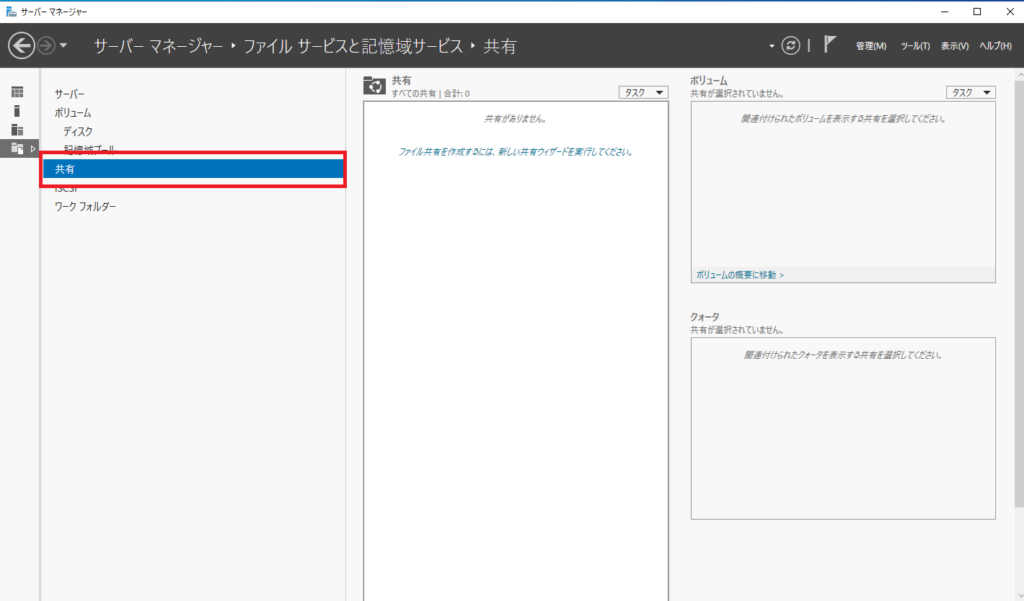The height and width of the screenshot is (601, 1024).
Task: Open the 表示(V) menu
Action: pyautogui.click(x=954, y=47)
